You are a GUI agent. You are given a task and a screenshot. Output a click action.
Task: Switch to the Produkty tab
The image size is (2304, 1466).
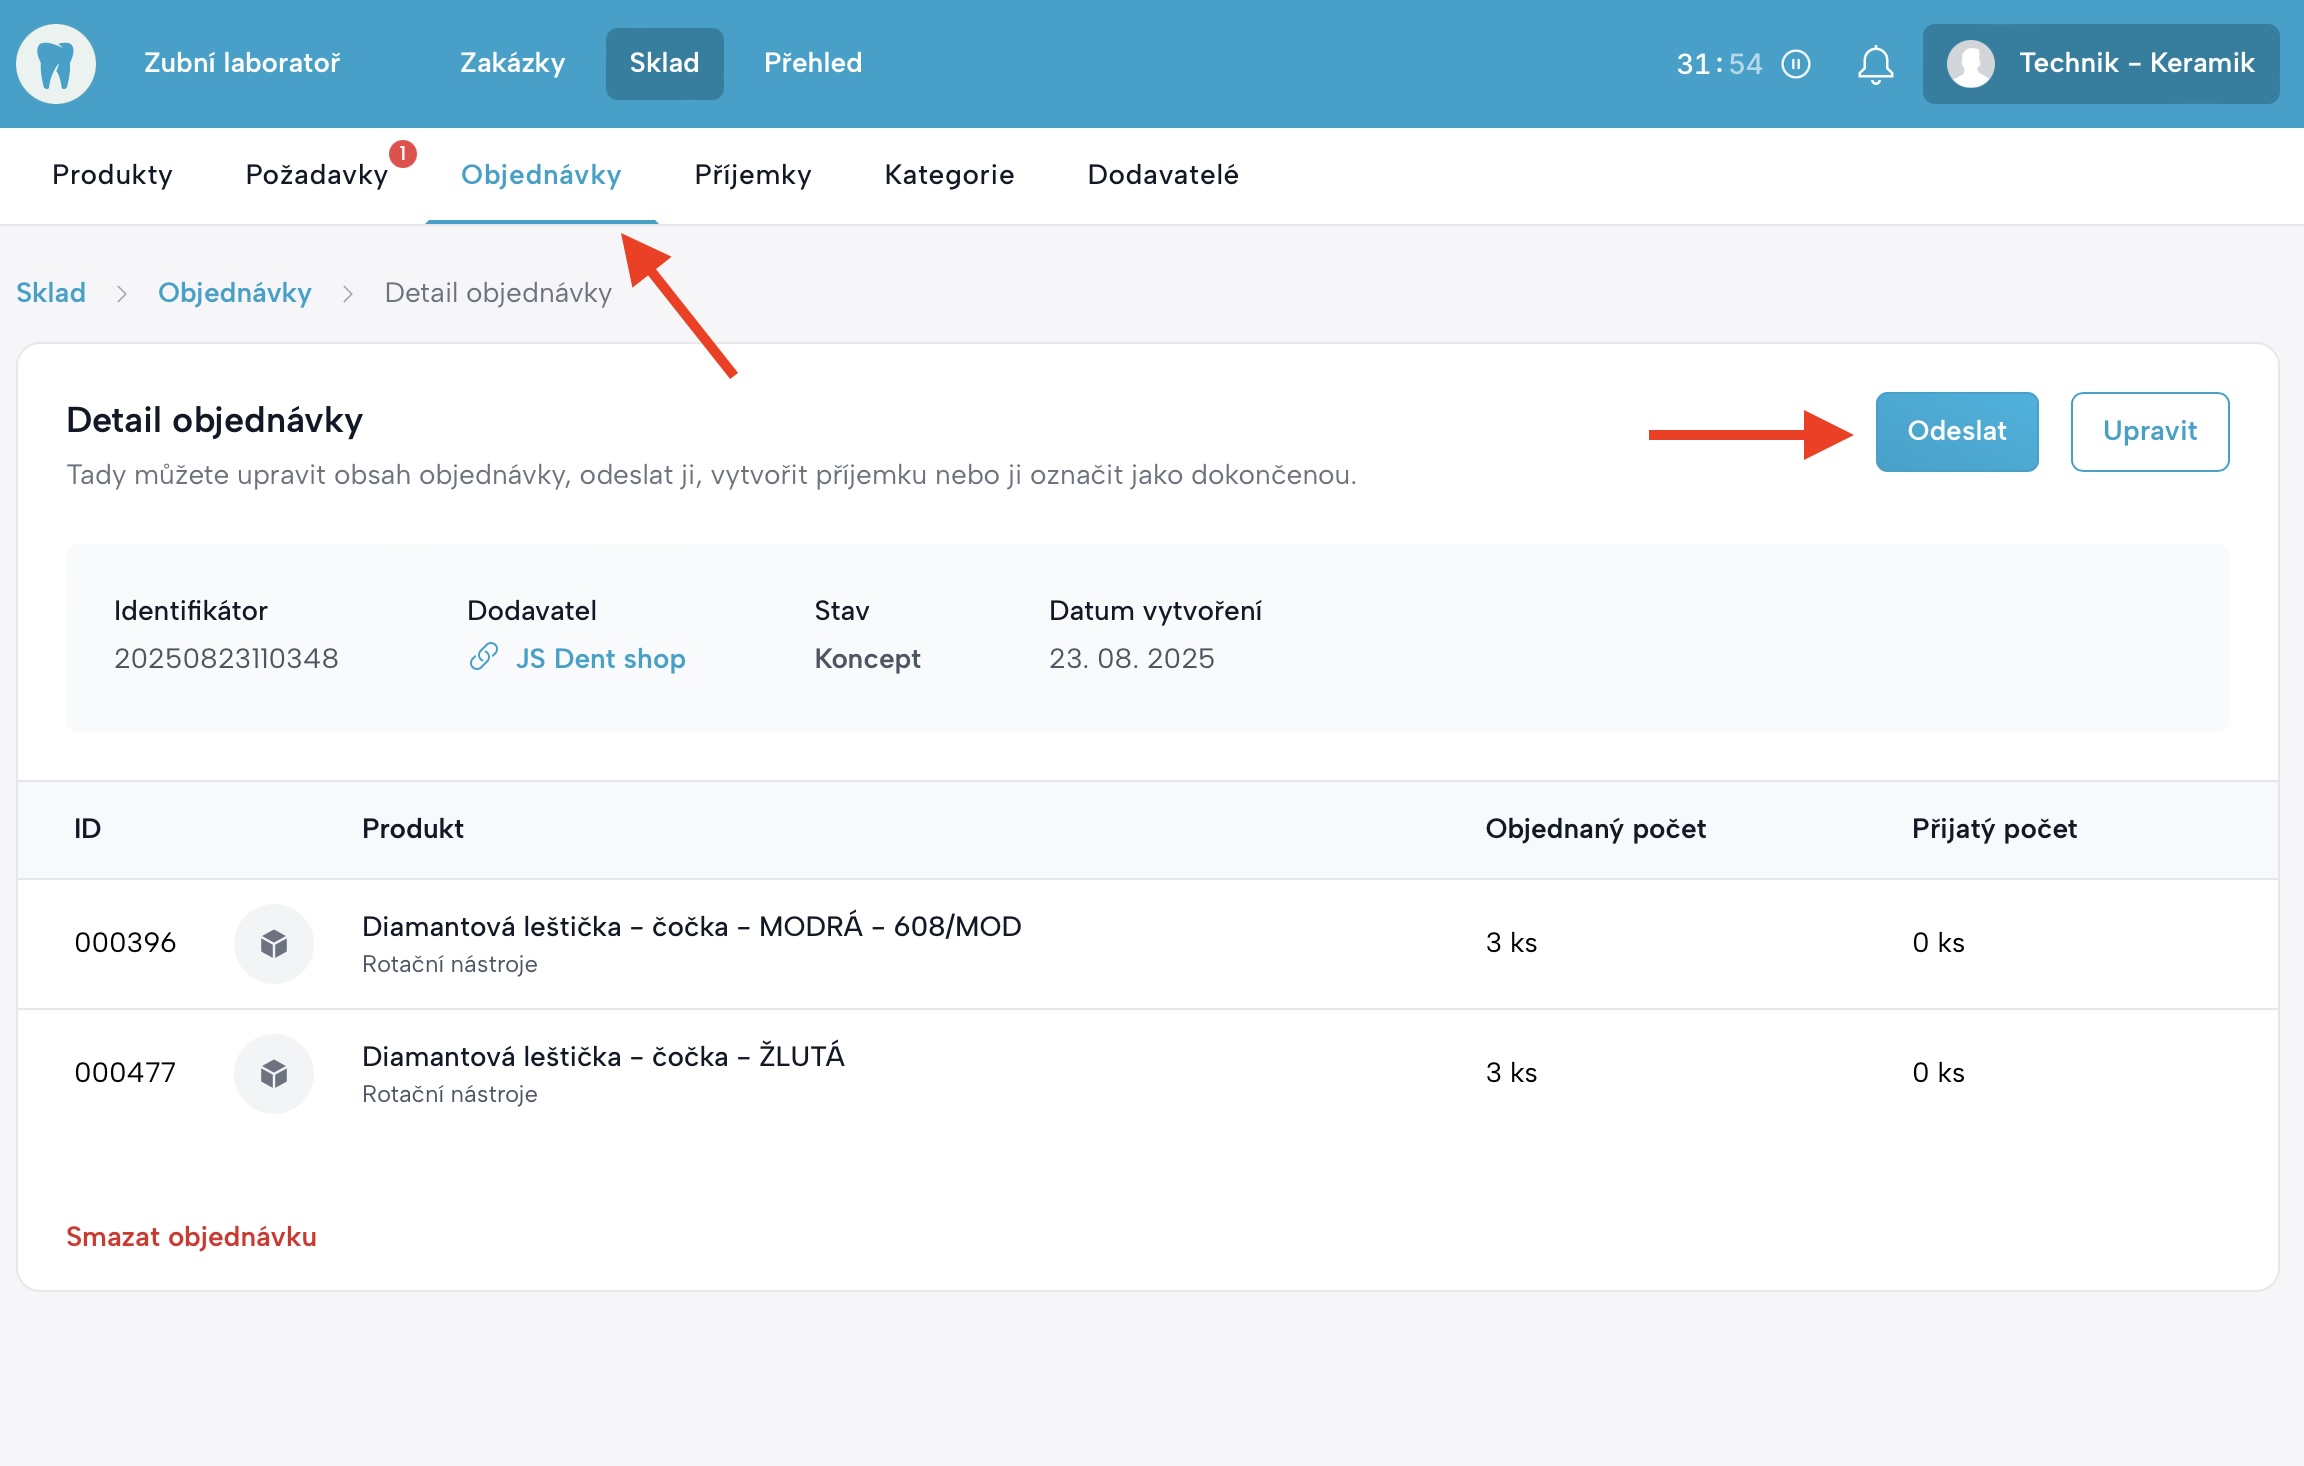(112, 175)
